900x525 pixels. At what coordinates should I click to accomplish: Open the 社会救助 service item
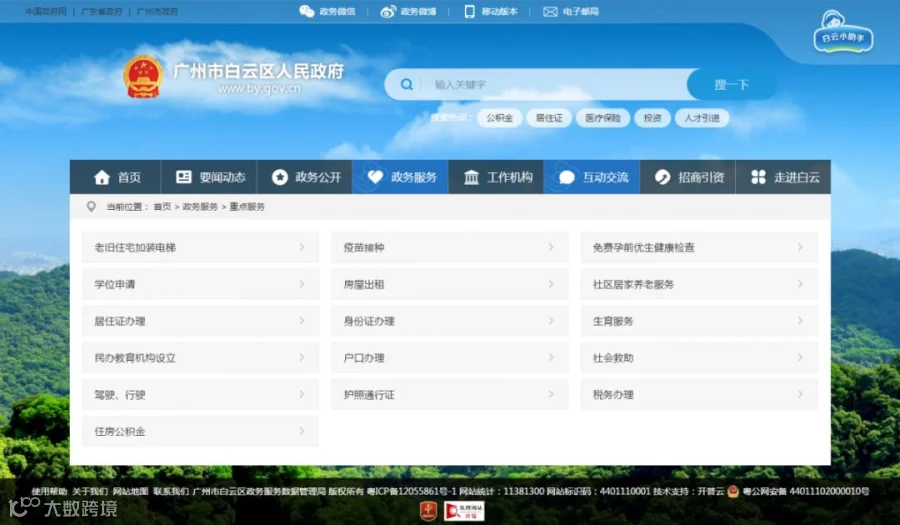coord(699,357)
